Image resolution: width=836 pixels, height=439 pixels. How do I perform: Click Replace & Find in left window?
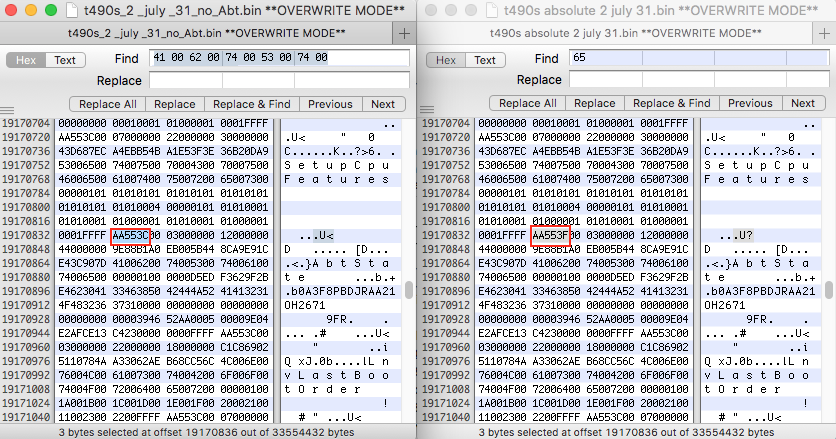coord(252,104)
